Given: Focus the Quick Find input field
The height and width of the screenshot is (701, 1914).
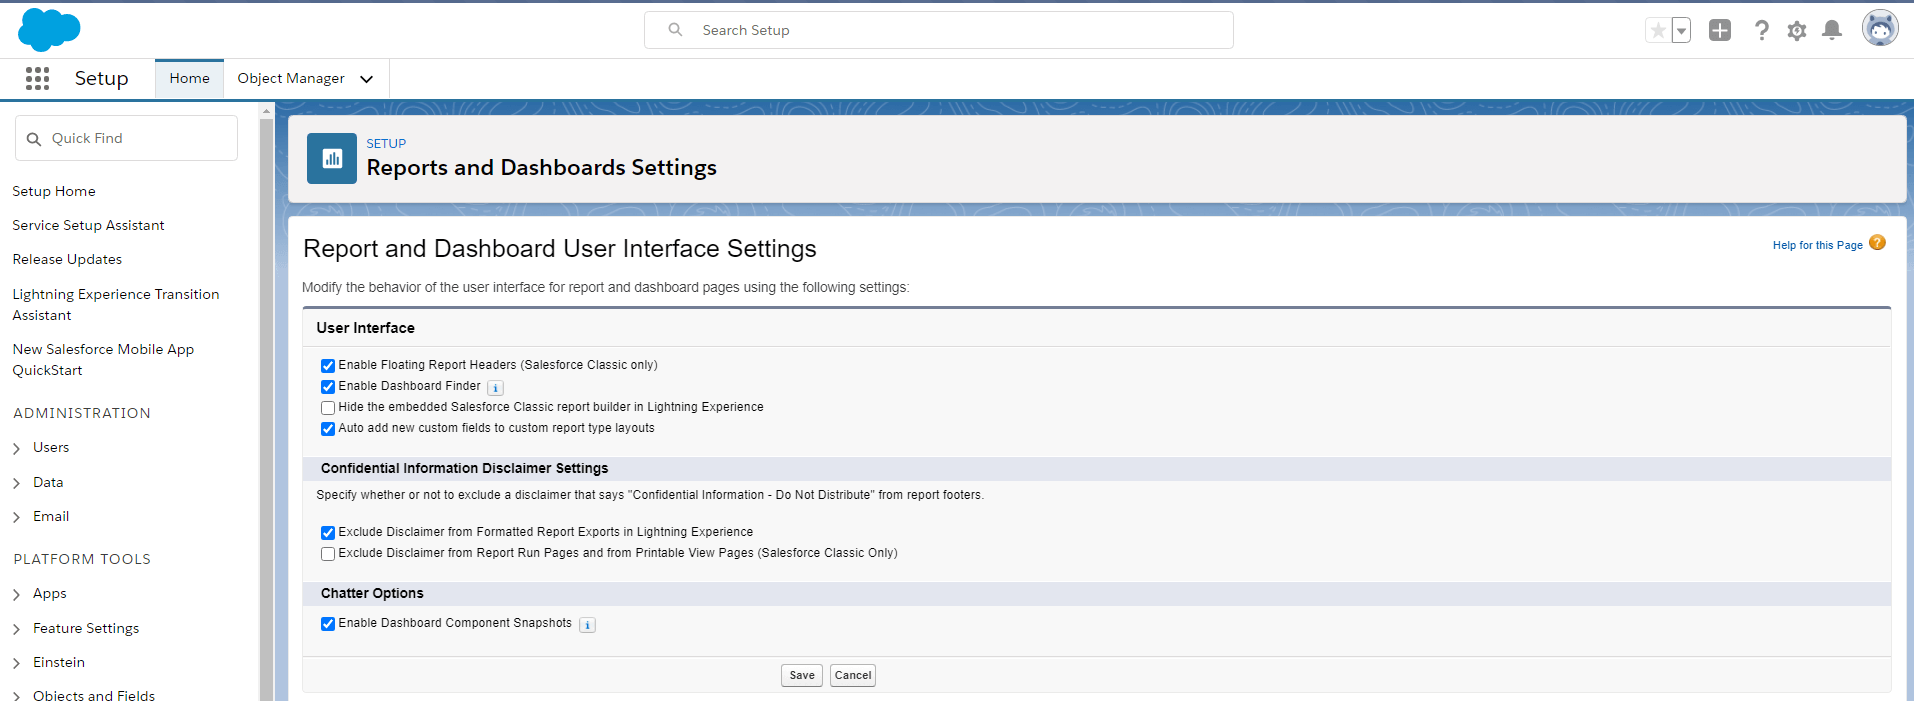Looking at the screenshot, I should click(x=127, y=138).
